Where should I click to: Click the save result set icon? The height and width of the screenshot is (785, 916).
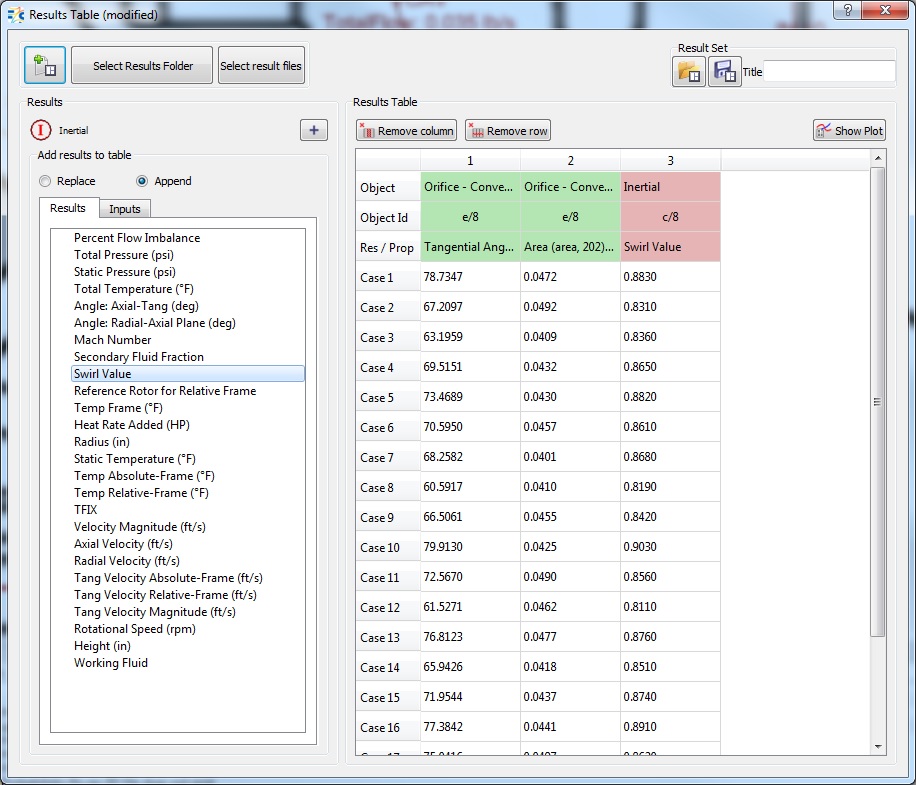(724, 72)
